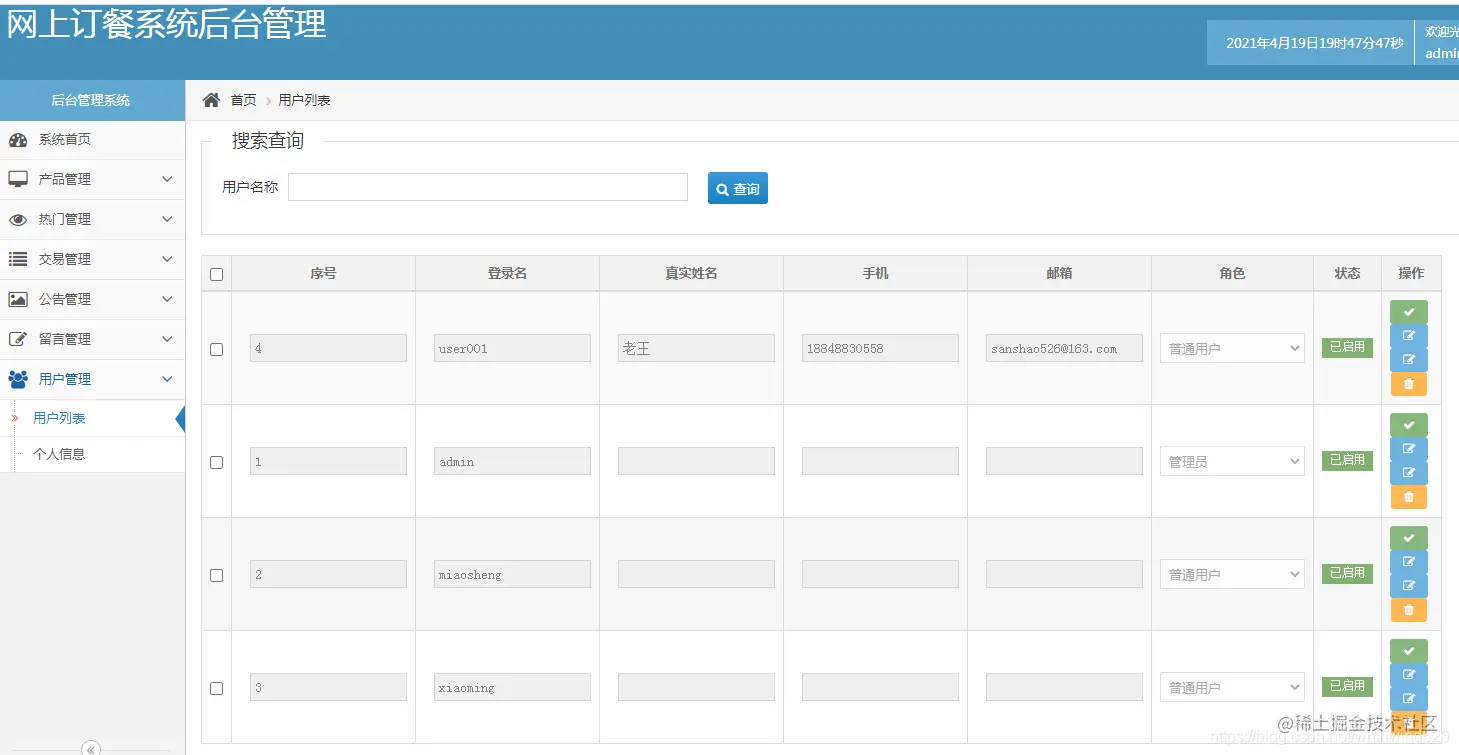The image size is (1459, 755).
Task: Click real name field containing 老王
Action: pyautogui.click(x=696, y=348)
